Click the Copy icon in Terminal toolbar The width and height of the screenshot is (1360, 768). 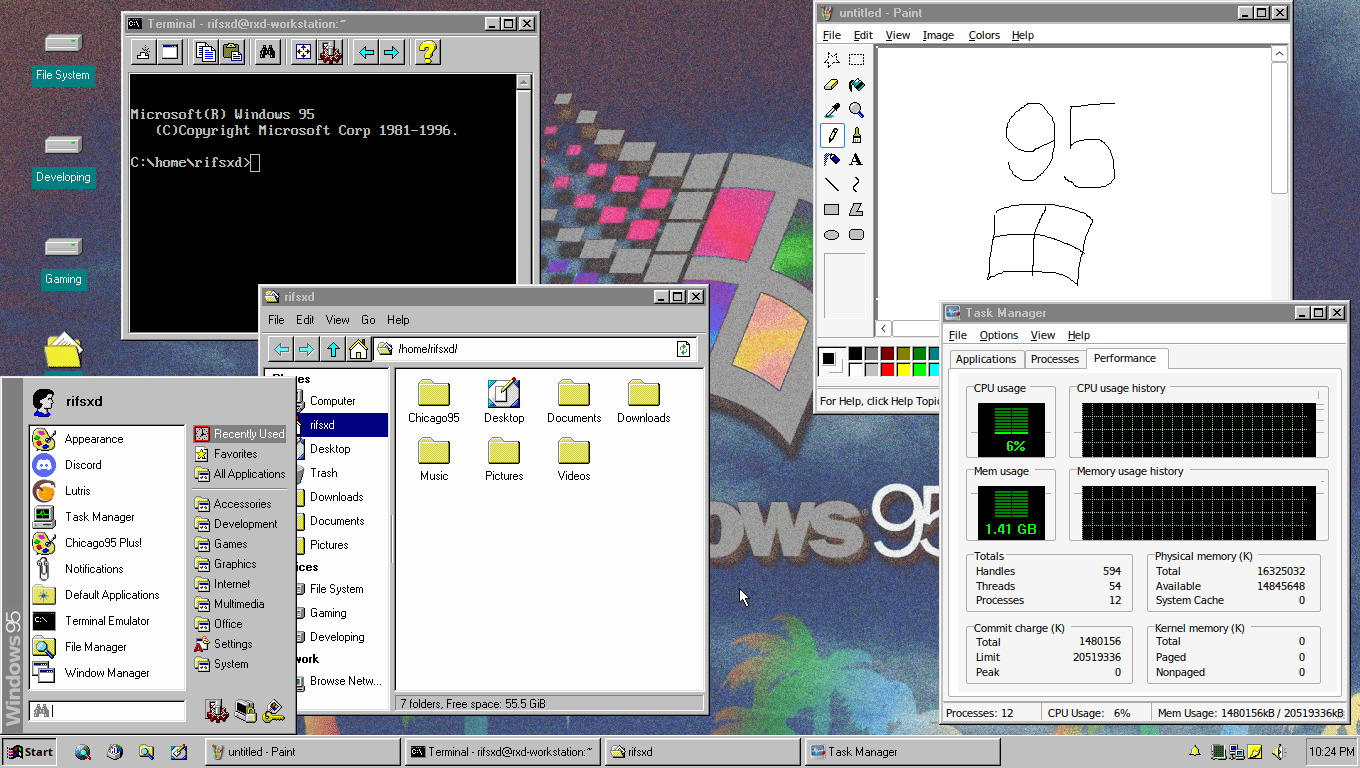[206, 52]
